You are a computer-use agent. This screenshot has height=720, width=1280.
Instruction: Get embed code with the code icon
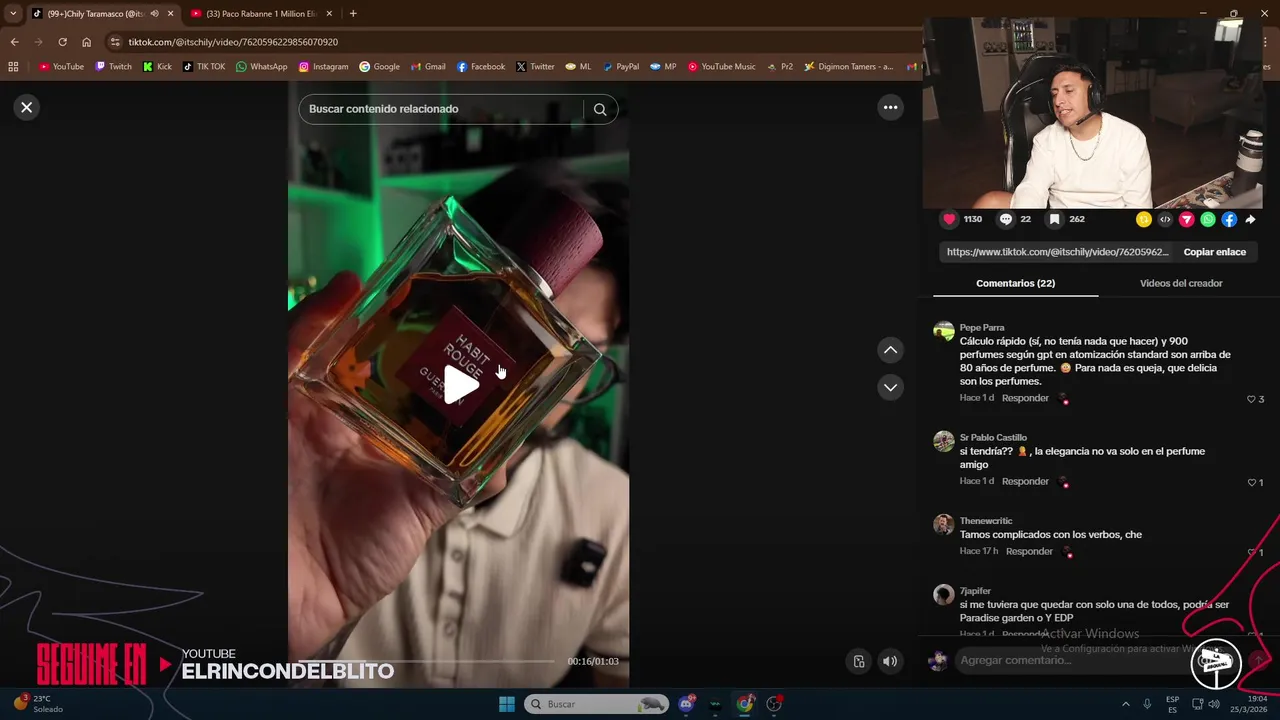[1165, 219]
